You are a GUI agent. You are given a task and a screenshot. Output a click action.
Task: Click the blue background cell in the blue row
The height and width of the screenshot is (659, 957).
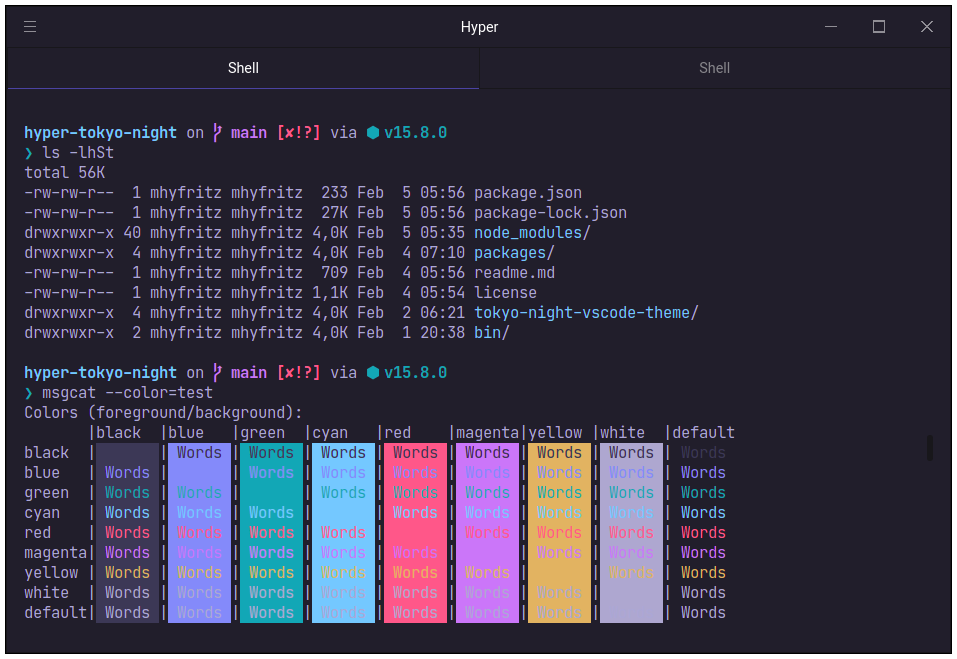[200, 473]
